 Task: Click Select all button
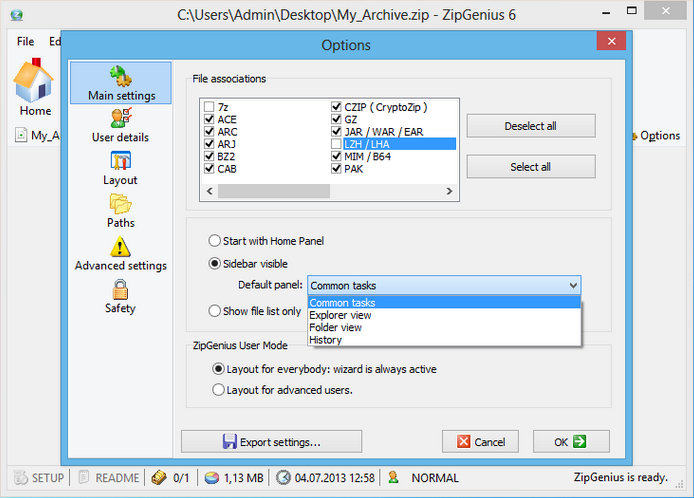(x=531, y=167)
